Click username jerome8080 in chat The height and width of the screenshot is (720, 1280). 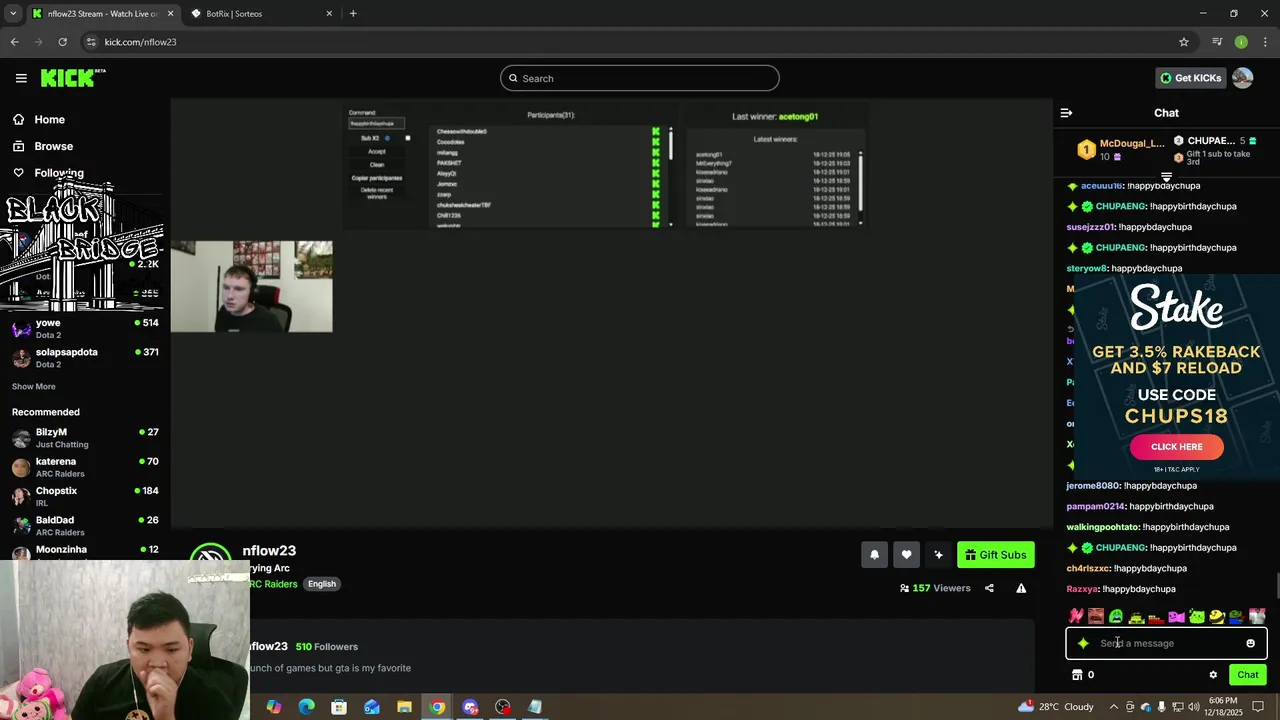tap(1092, 486)
